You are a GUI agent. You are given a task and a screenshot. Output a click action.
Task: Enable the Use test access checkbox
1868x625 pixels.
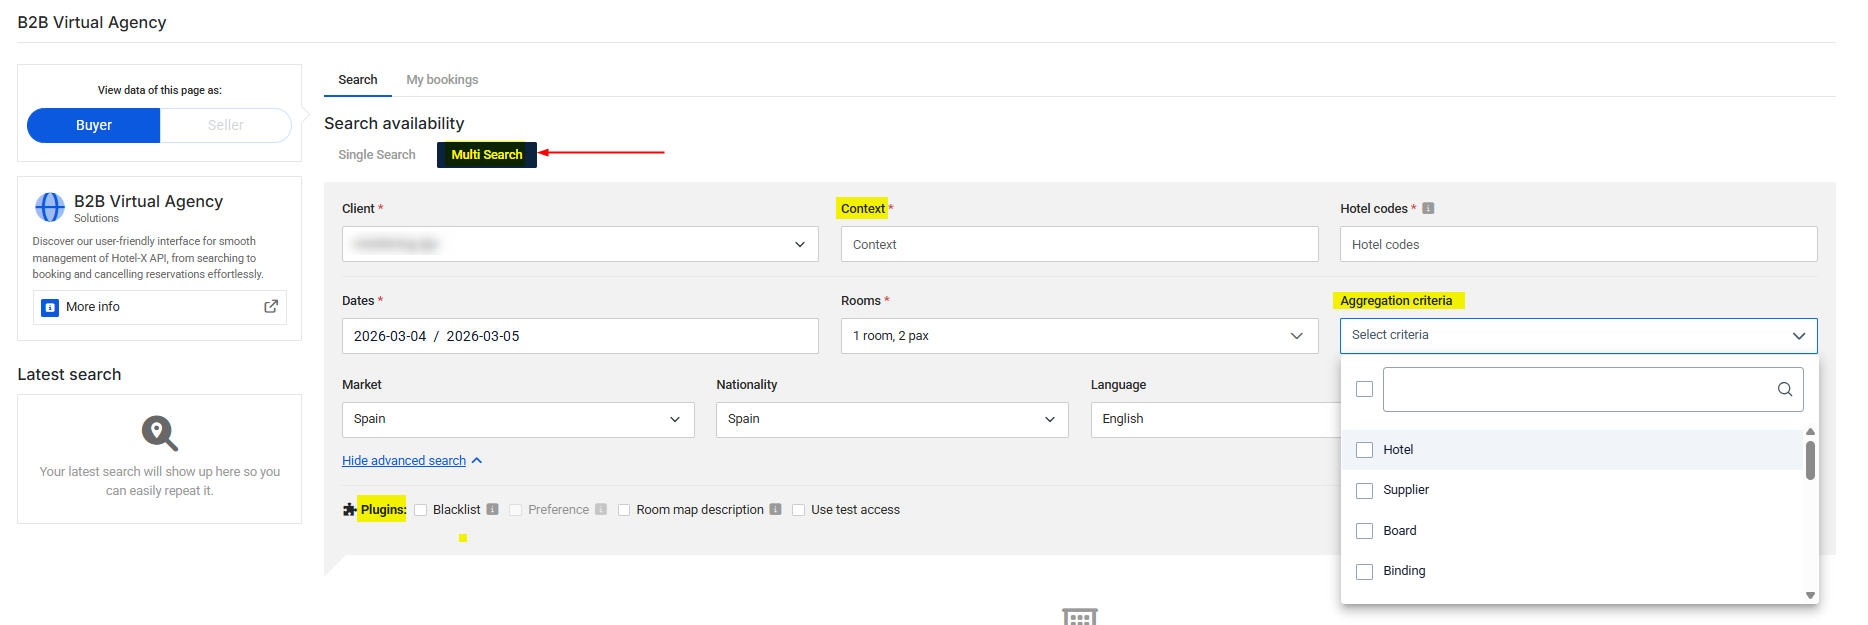pyautogui.click(x=798, y=510)
